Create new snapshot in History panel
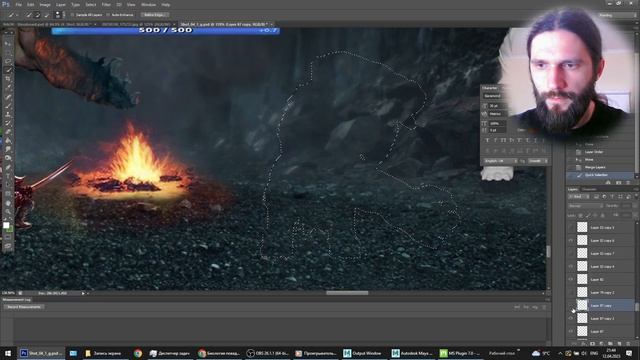Viewport: 640px width, 360px height. [619, 182]
